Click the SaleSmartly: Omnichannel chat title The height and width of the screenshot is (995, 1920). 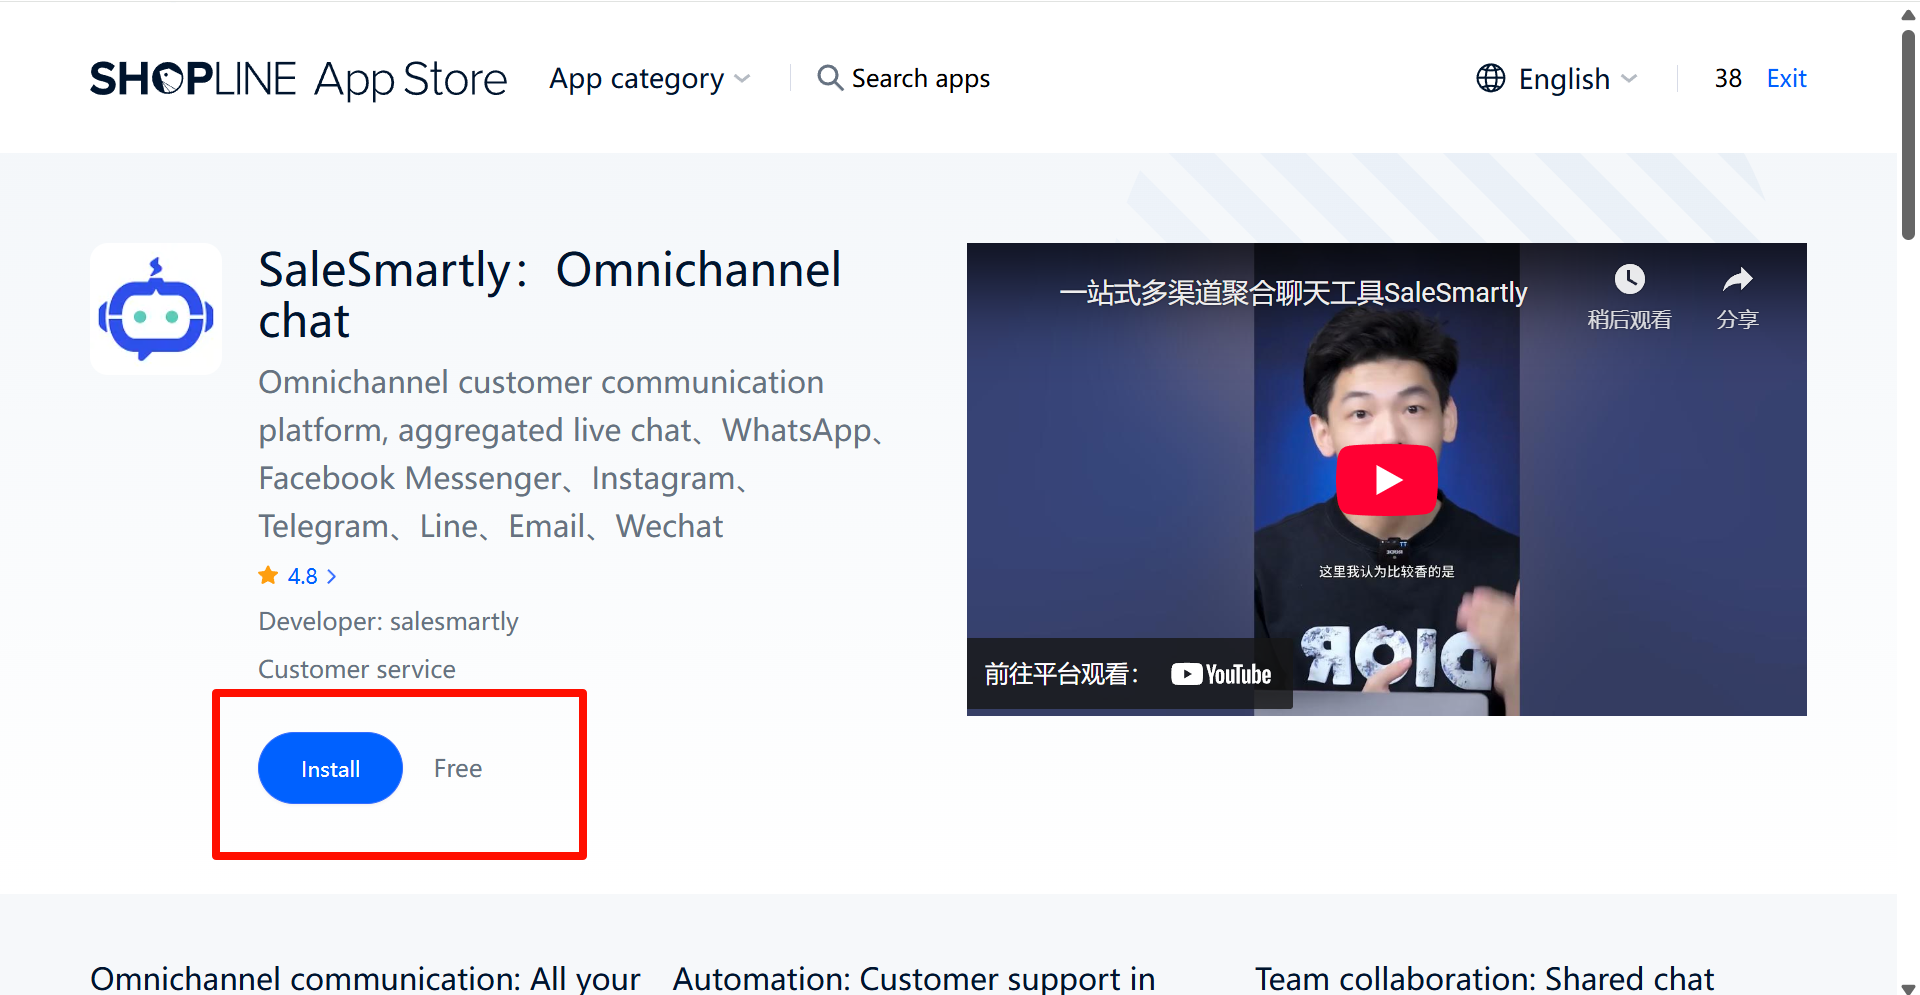coord(549,295)
